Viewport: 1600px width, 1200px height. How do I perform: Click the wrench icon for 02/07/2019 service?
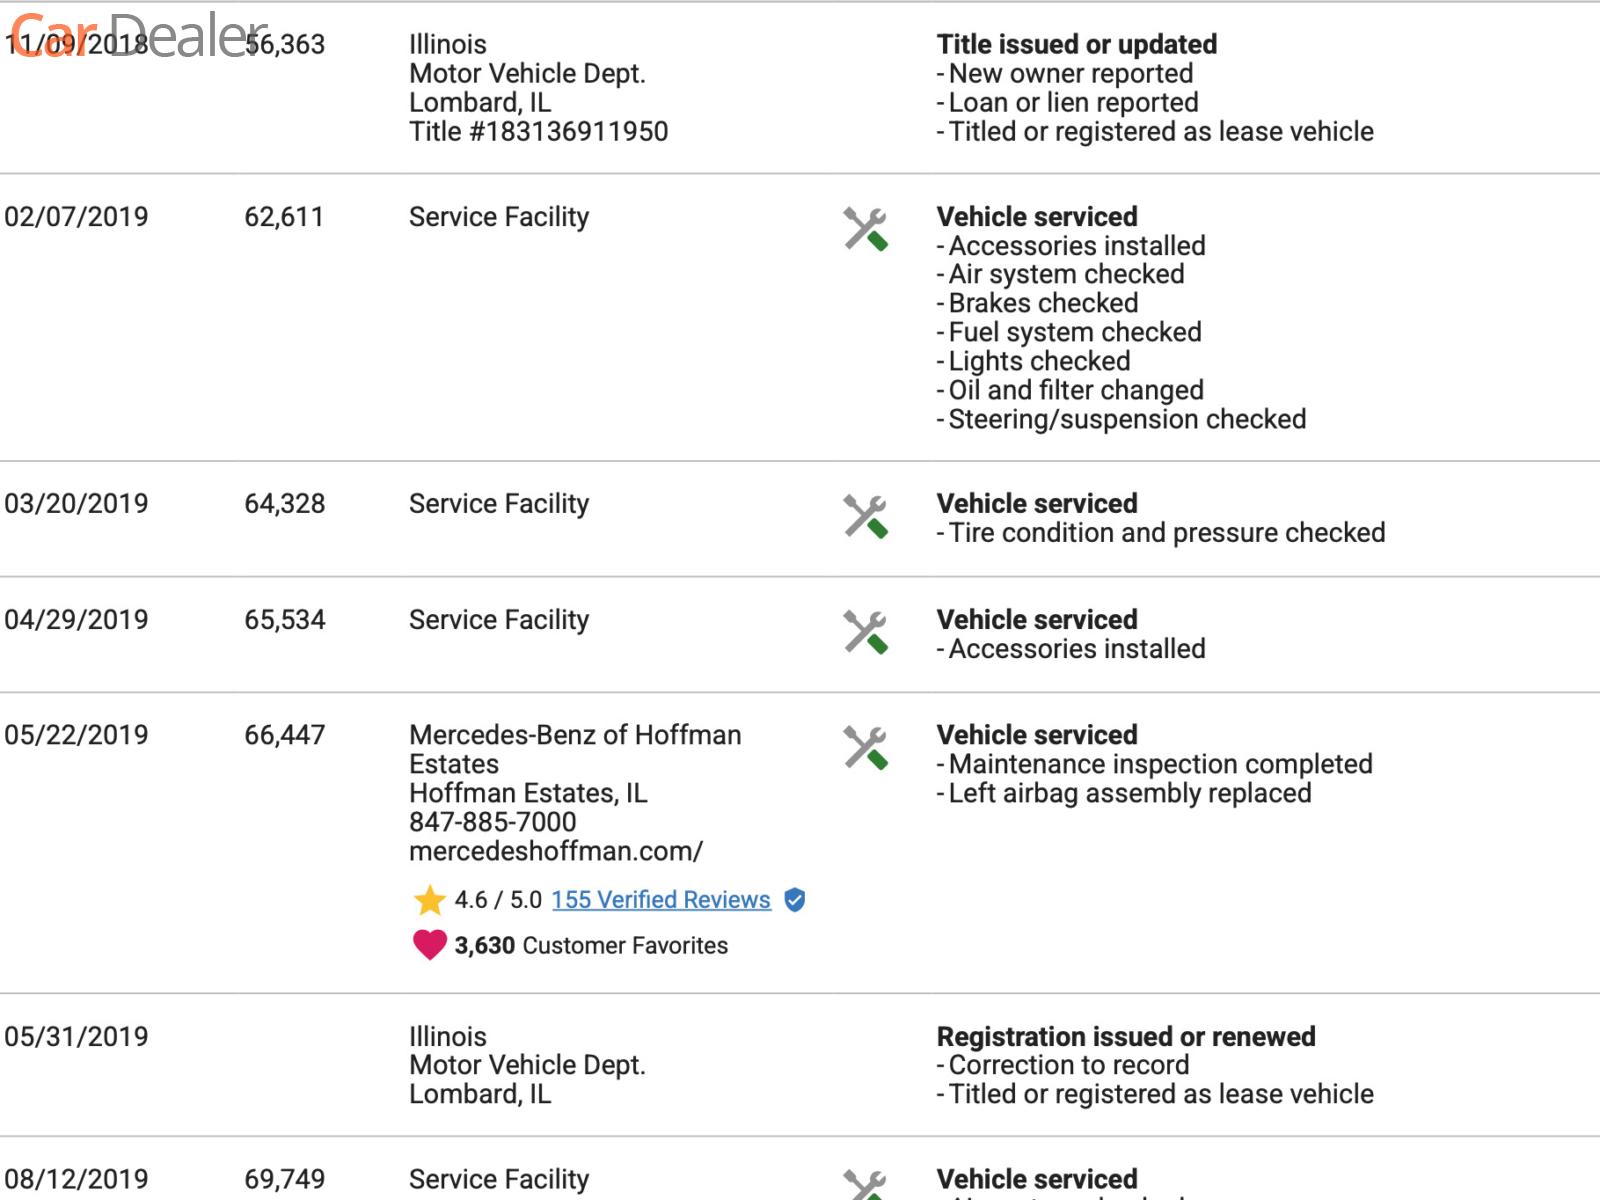(865, 229)
